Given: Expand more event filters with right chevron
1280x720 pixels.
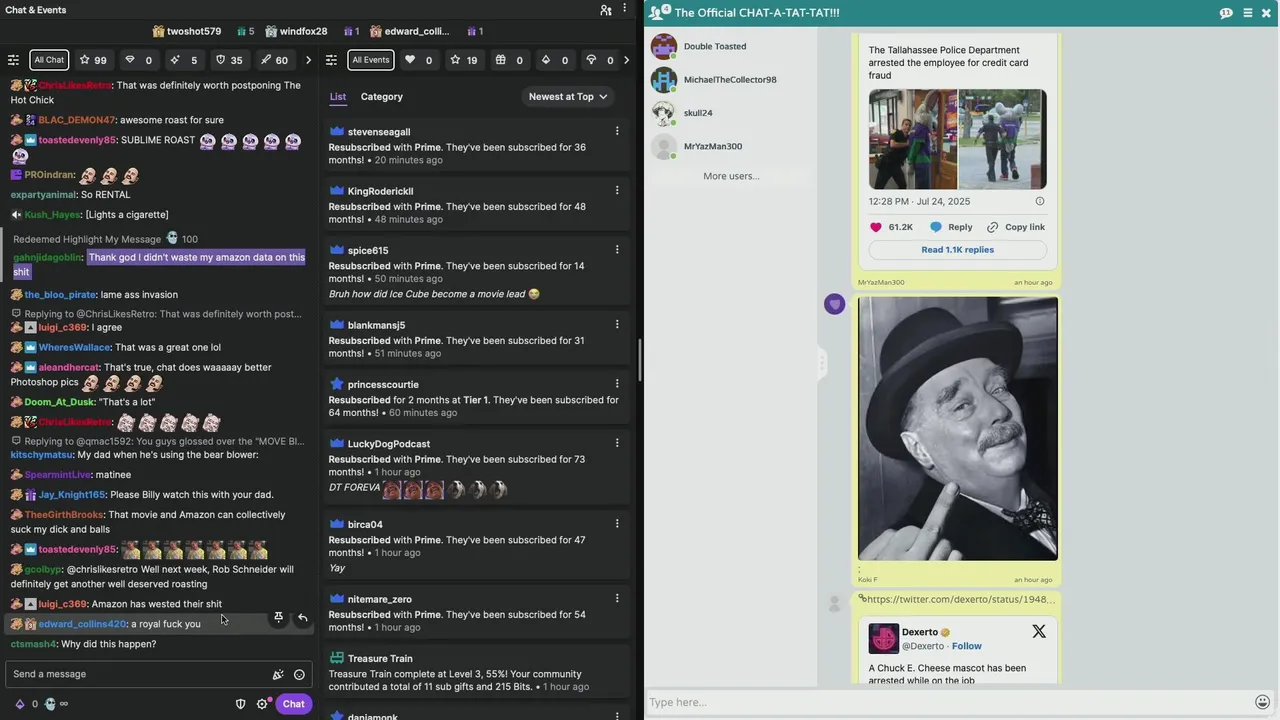Looking at the screenshot, I should (x=626, y=60).
